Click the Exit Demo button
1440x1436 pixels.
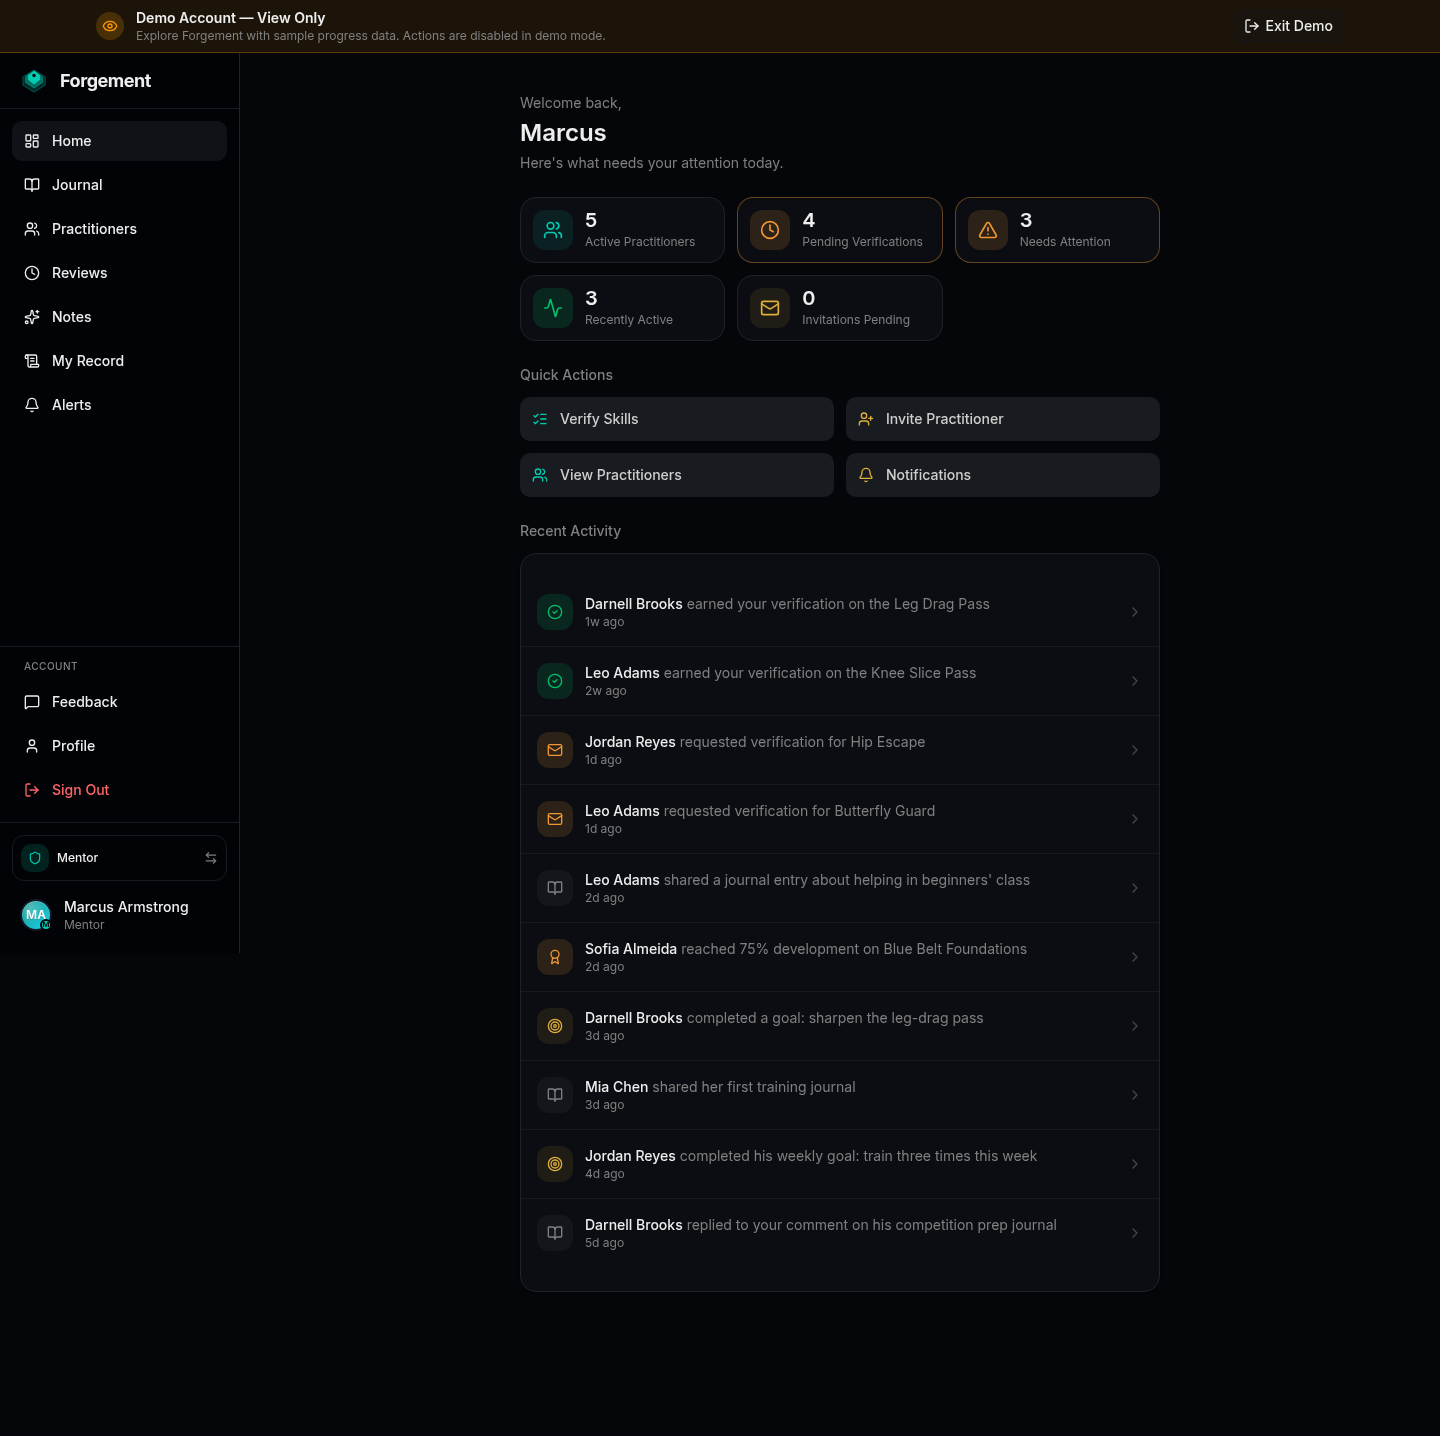(x=1288, y=26)
